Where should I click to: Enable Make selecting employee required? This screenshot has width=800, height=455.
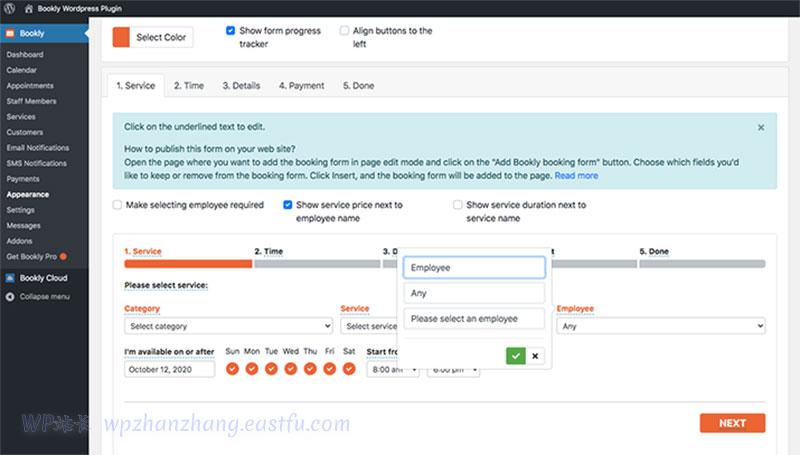point(117,205)
